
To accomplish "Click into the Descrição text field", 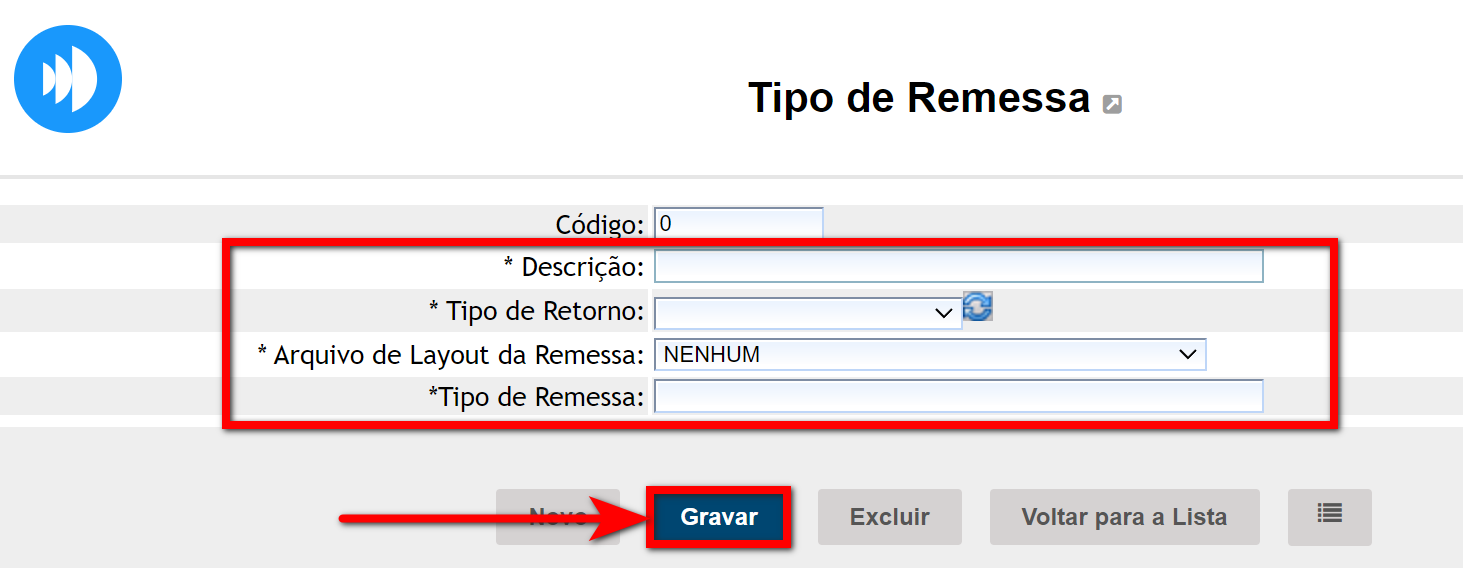I will (x=958, y=267).
